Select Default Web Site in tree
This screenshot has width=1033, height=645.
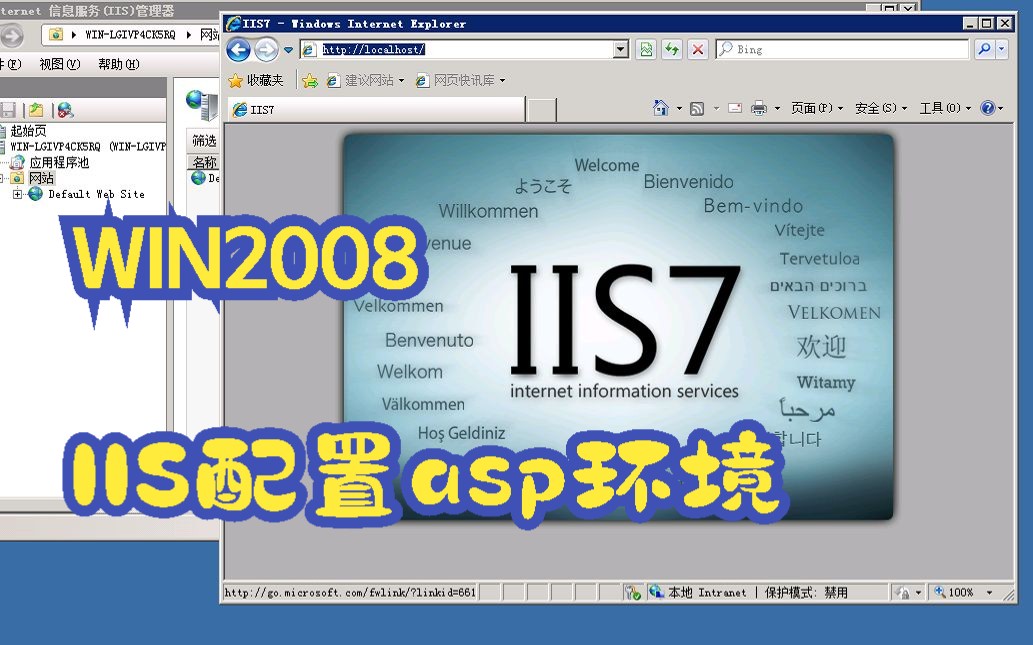pyautogui.click(x=96, y=194)
